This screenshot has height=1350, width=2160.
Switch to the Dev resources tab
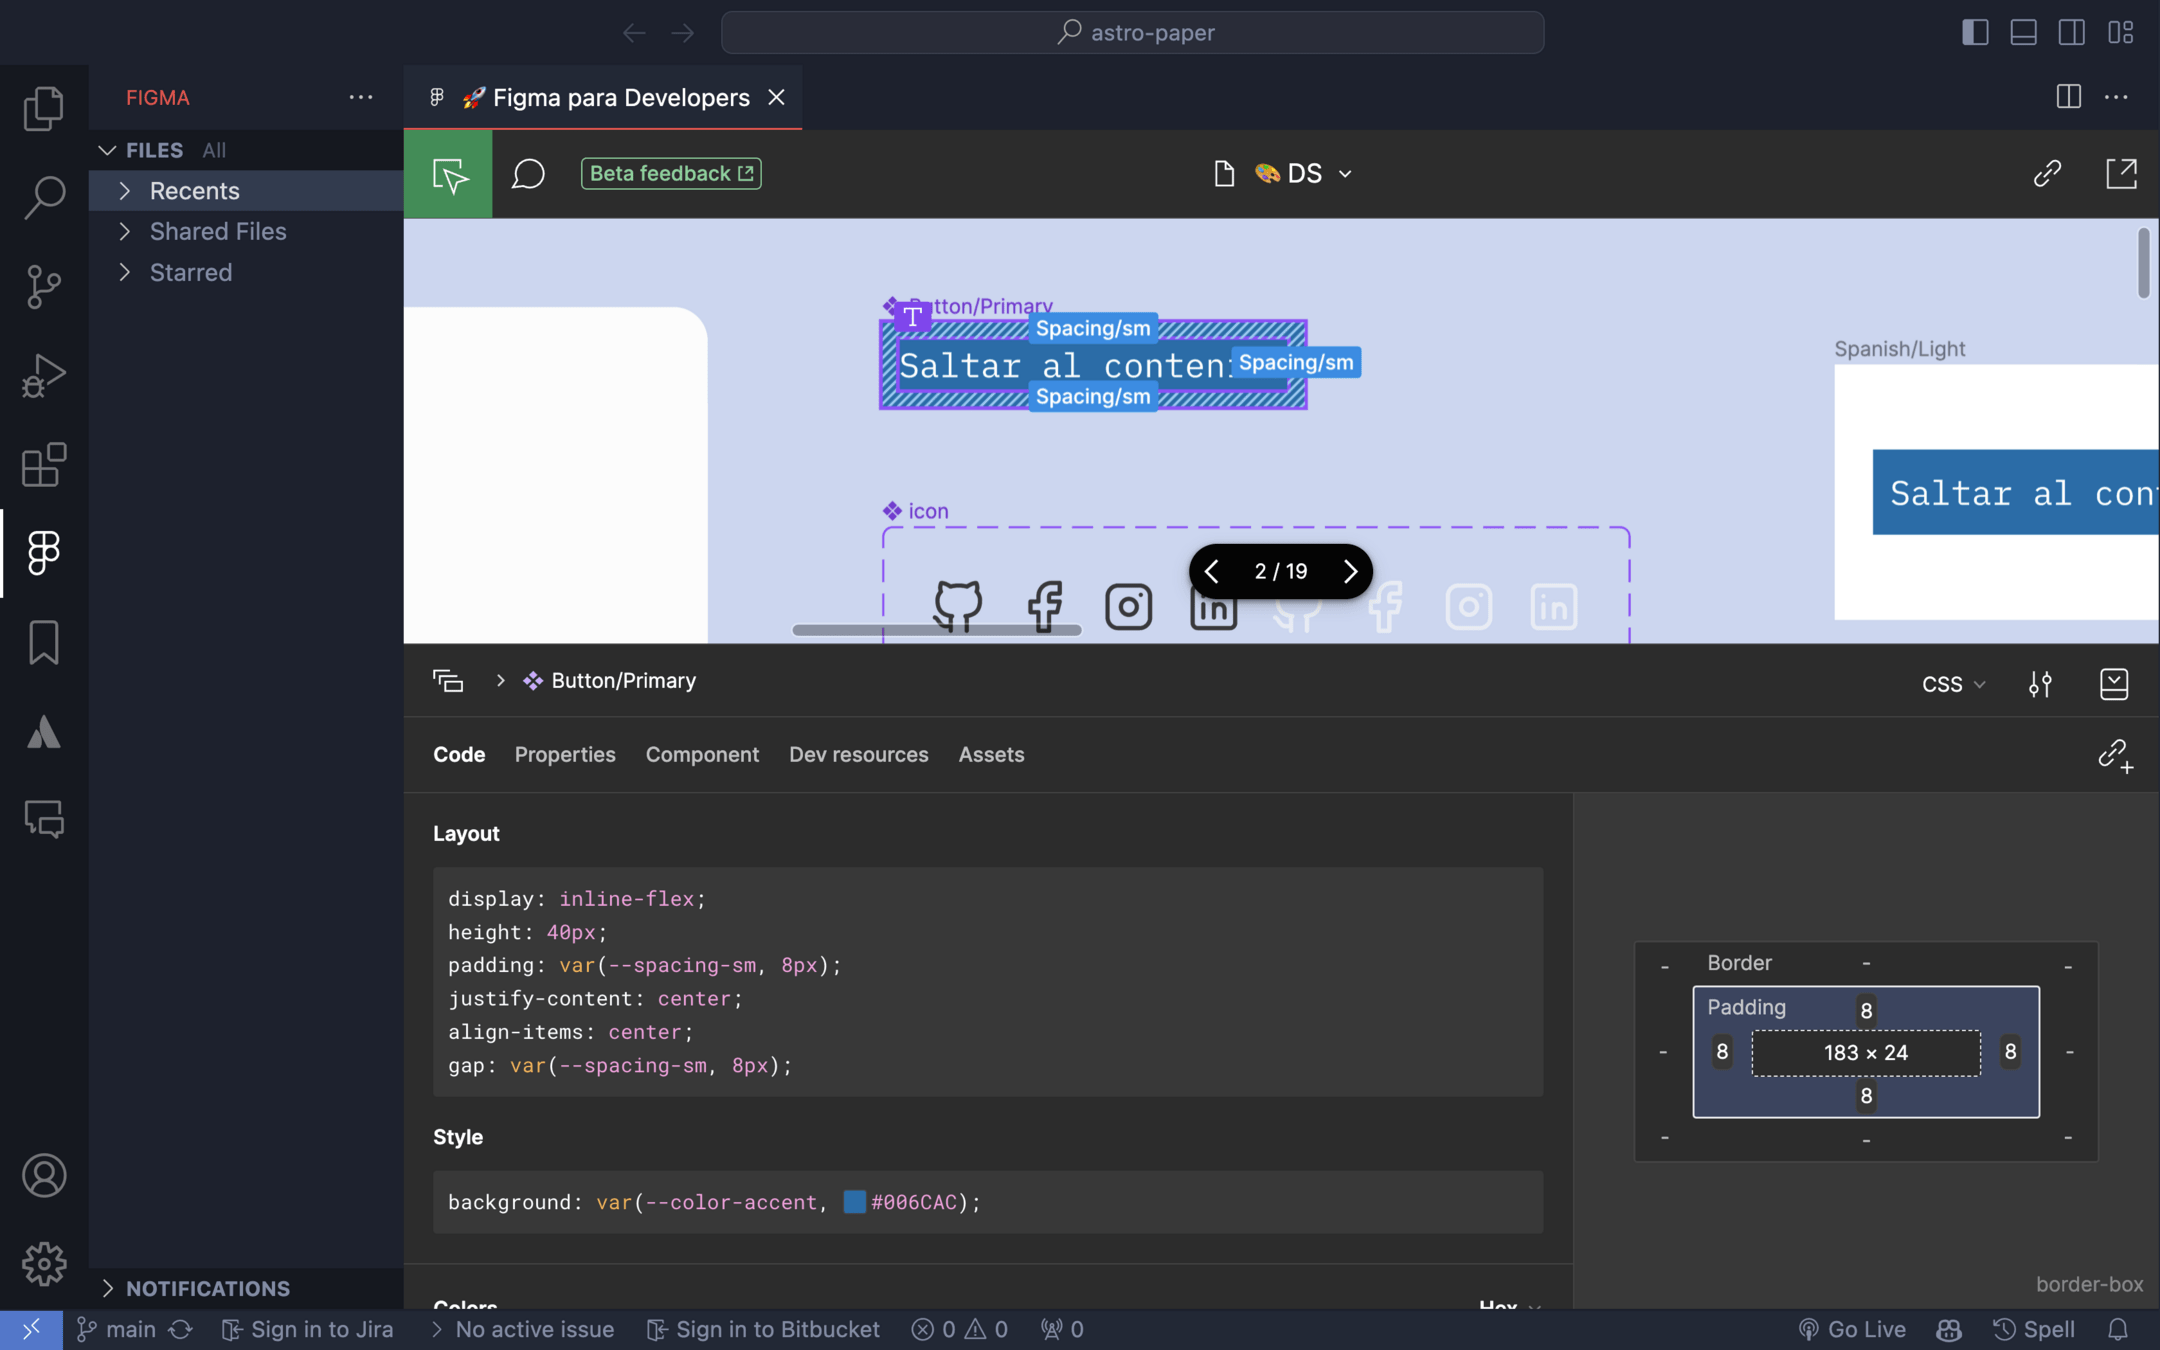pos(858,755)
